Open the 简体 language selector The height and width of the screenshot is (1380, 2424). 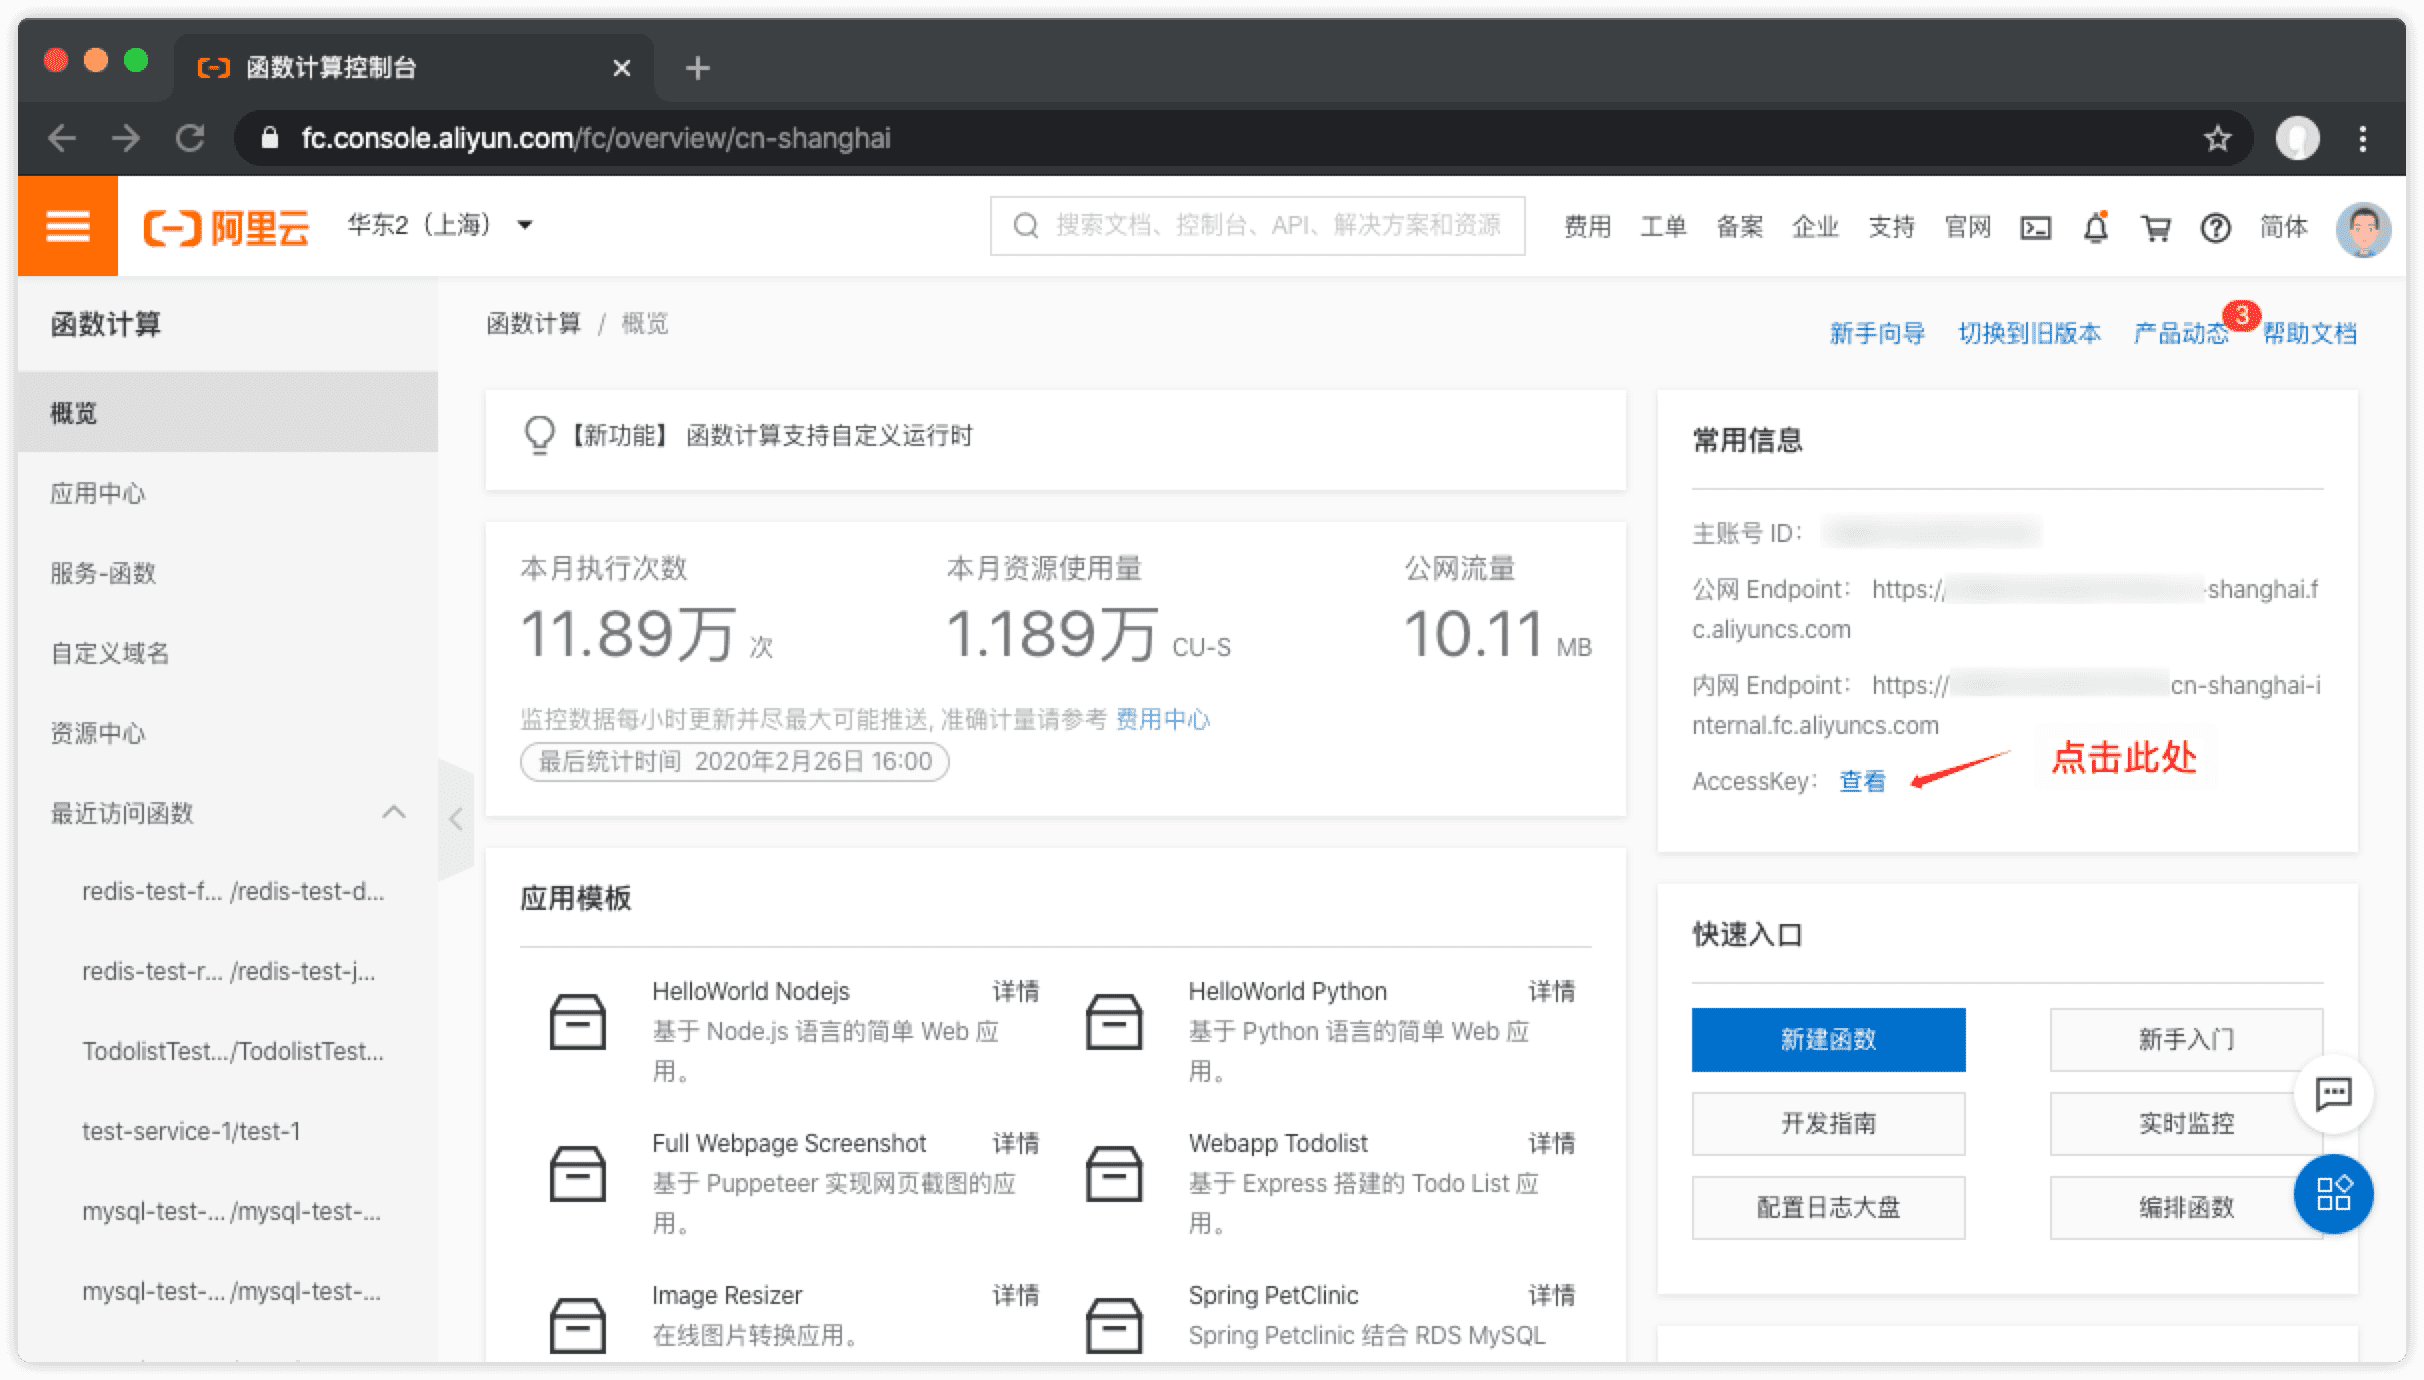[x=2284, y=227]
